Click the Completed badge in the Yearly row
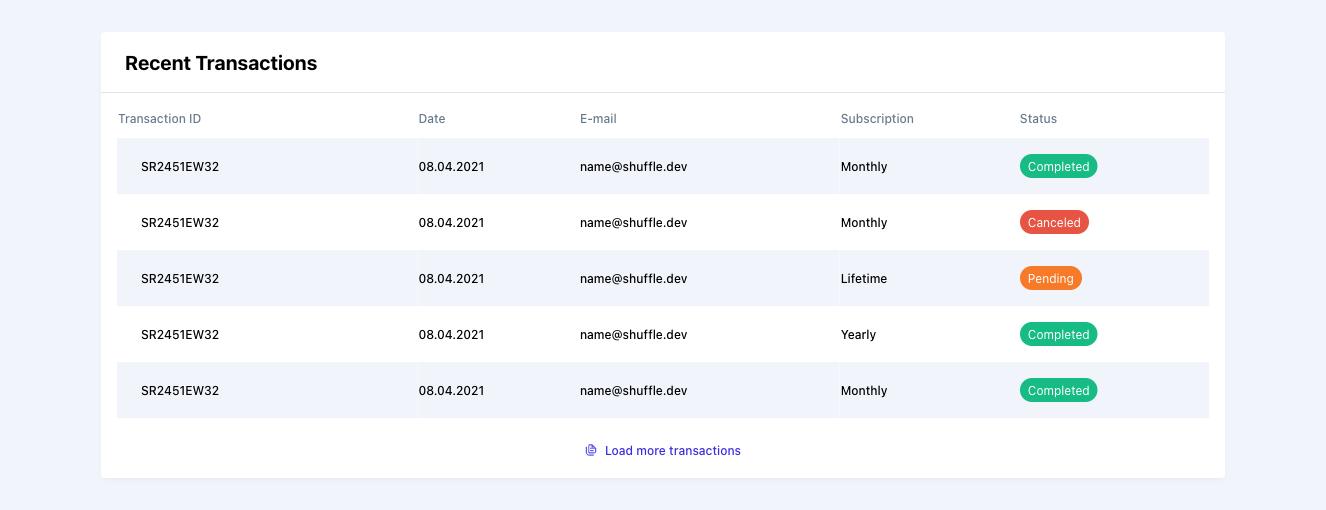The height and width of the screenshot is (510, 1326). 1058,335
